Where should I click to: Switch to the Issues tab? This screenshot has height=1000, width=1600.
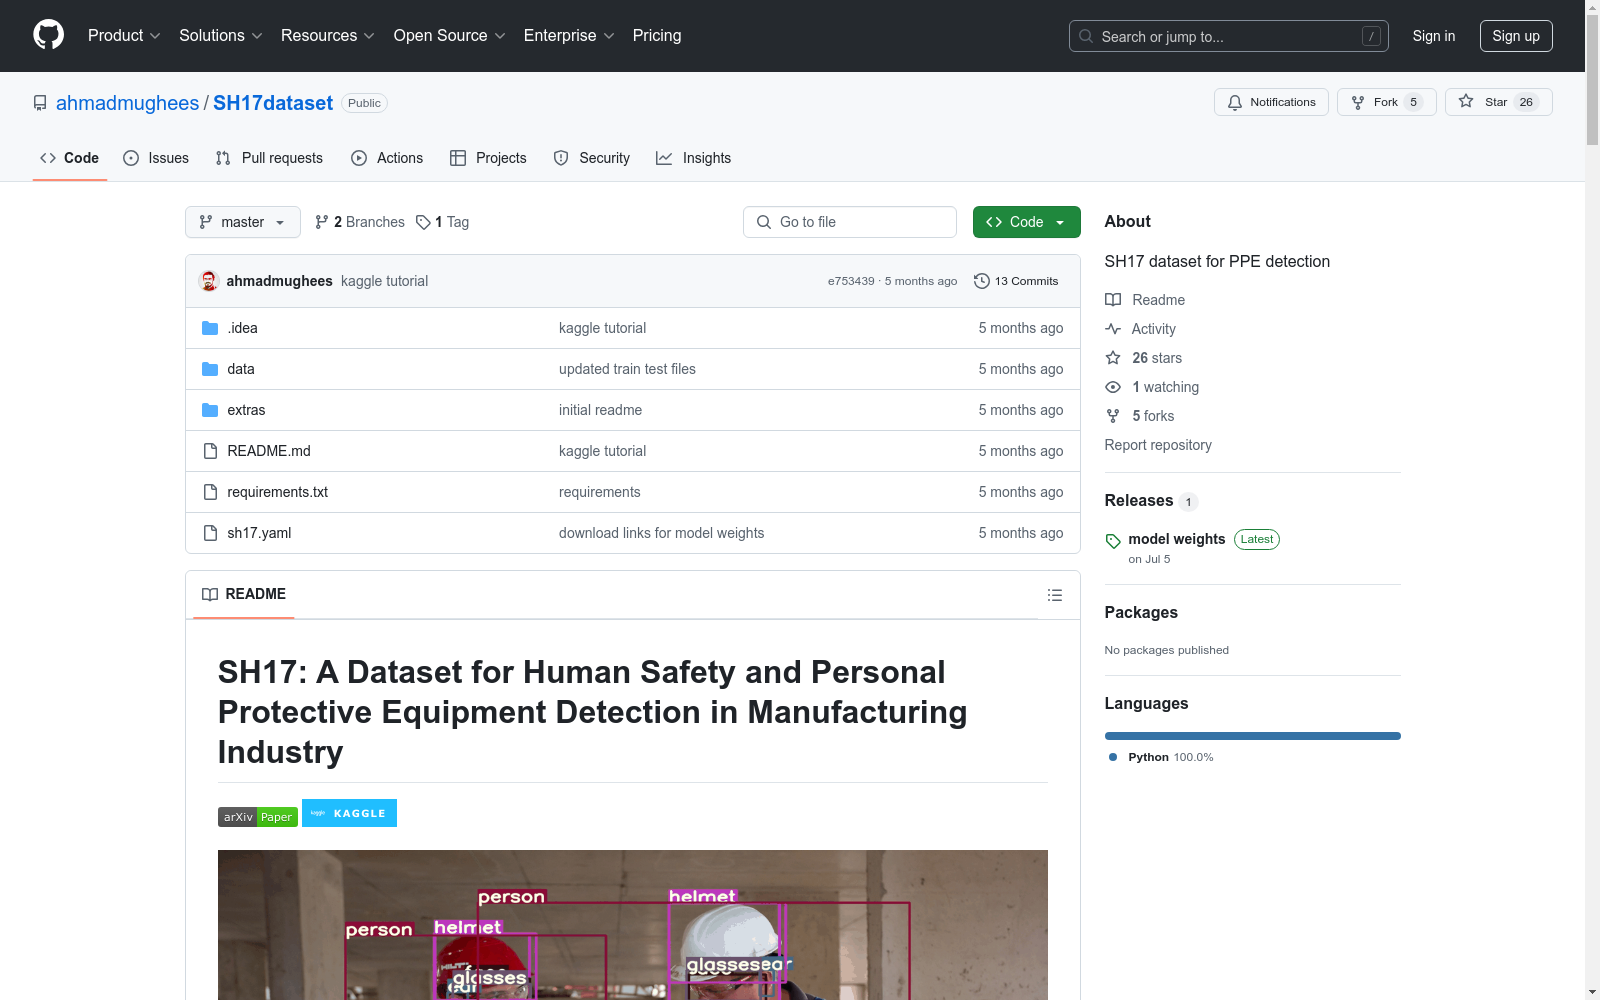tap(156, 158)
